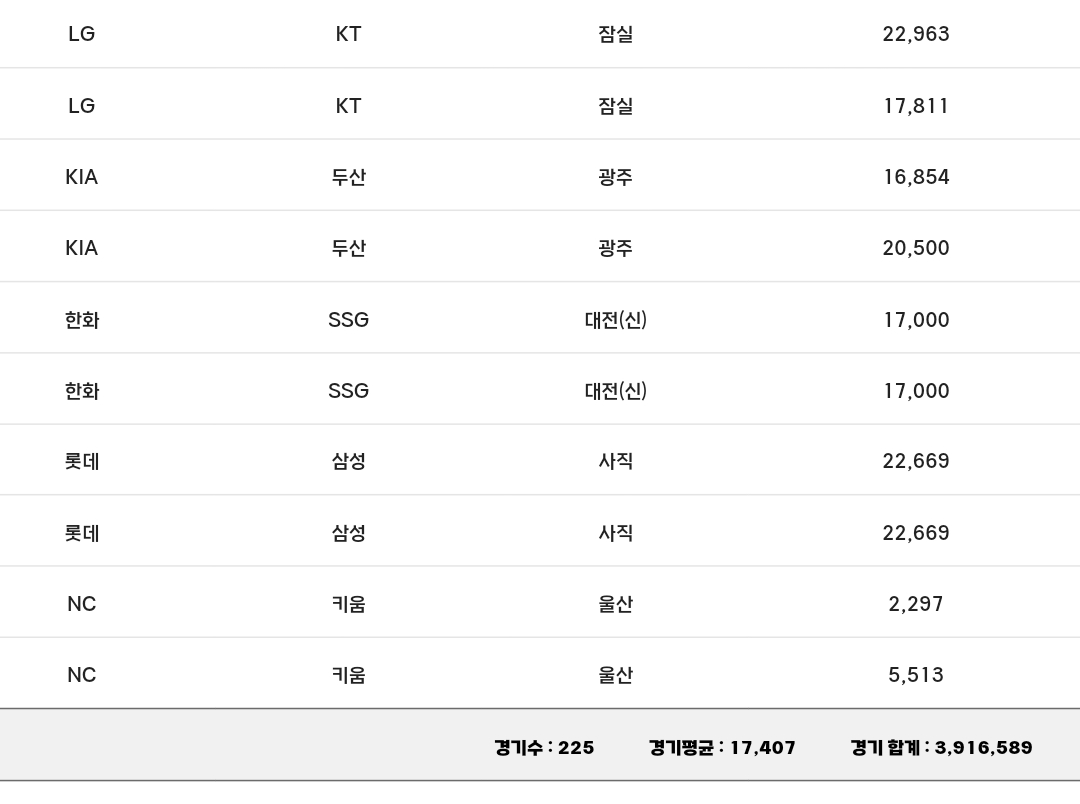1080x804 pixels.
Task: Select 잠실 in the 22,963 attendance row
Action: (x=616, y=34)
